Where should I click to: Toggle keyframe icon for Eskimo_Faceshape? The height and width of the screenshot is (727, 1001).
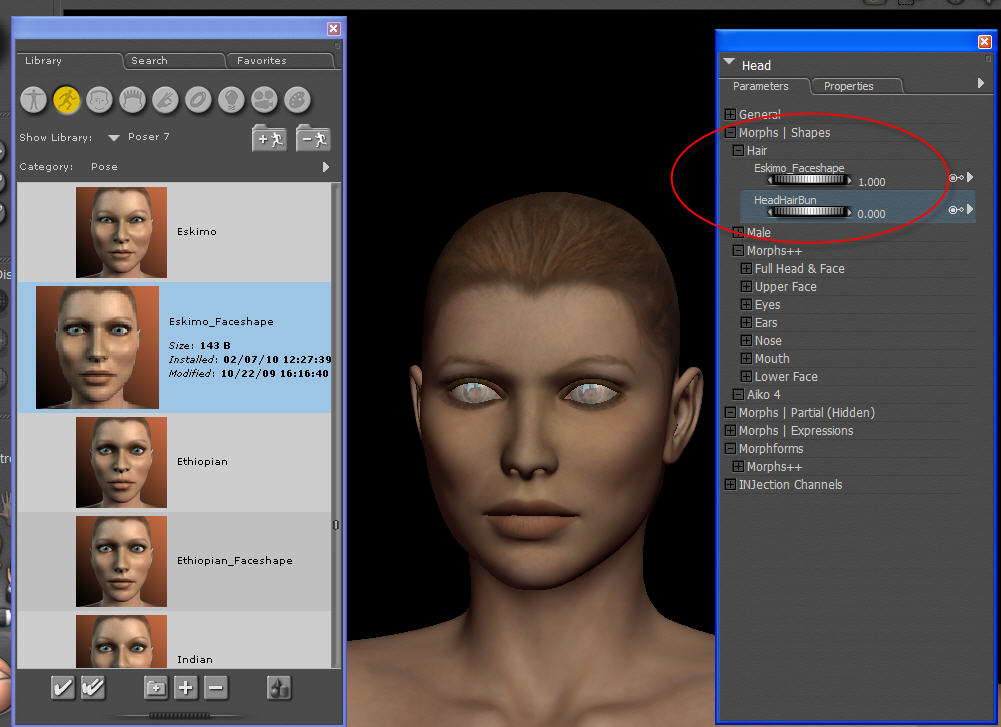pyautogui.click(x=955, y=178)
